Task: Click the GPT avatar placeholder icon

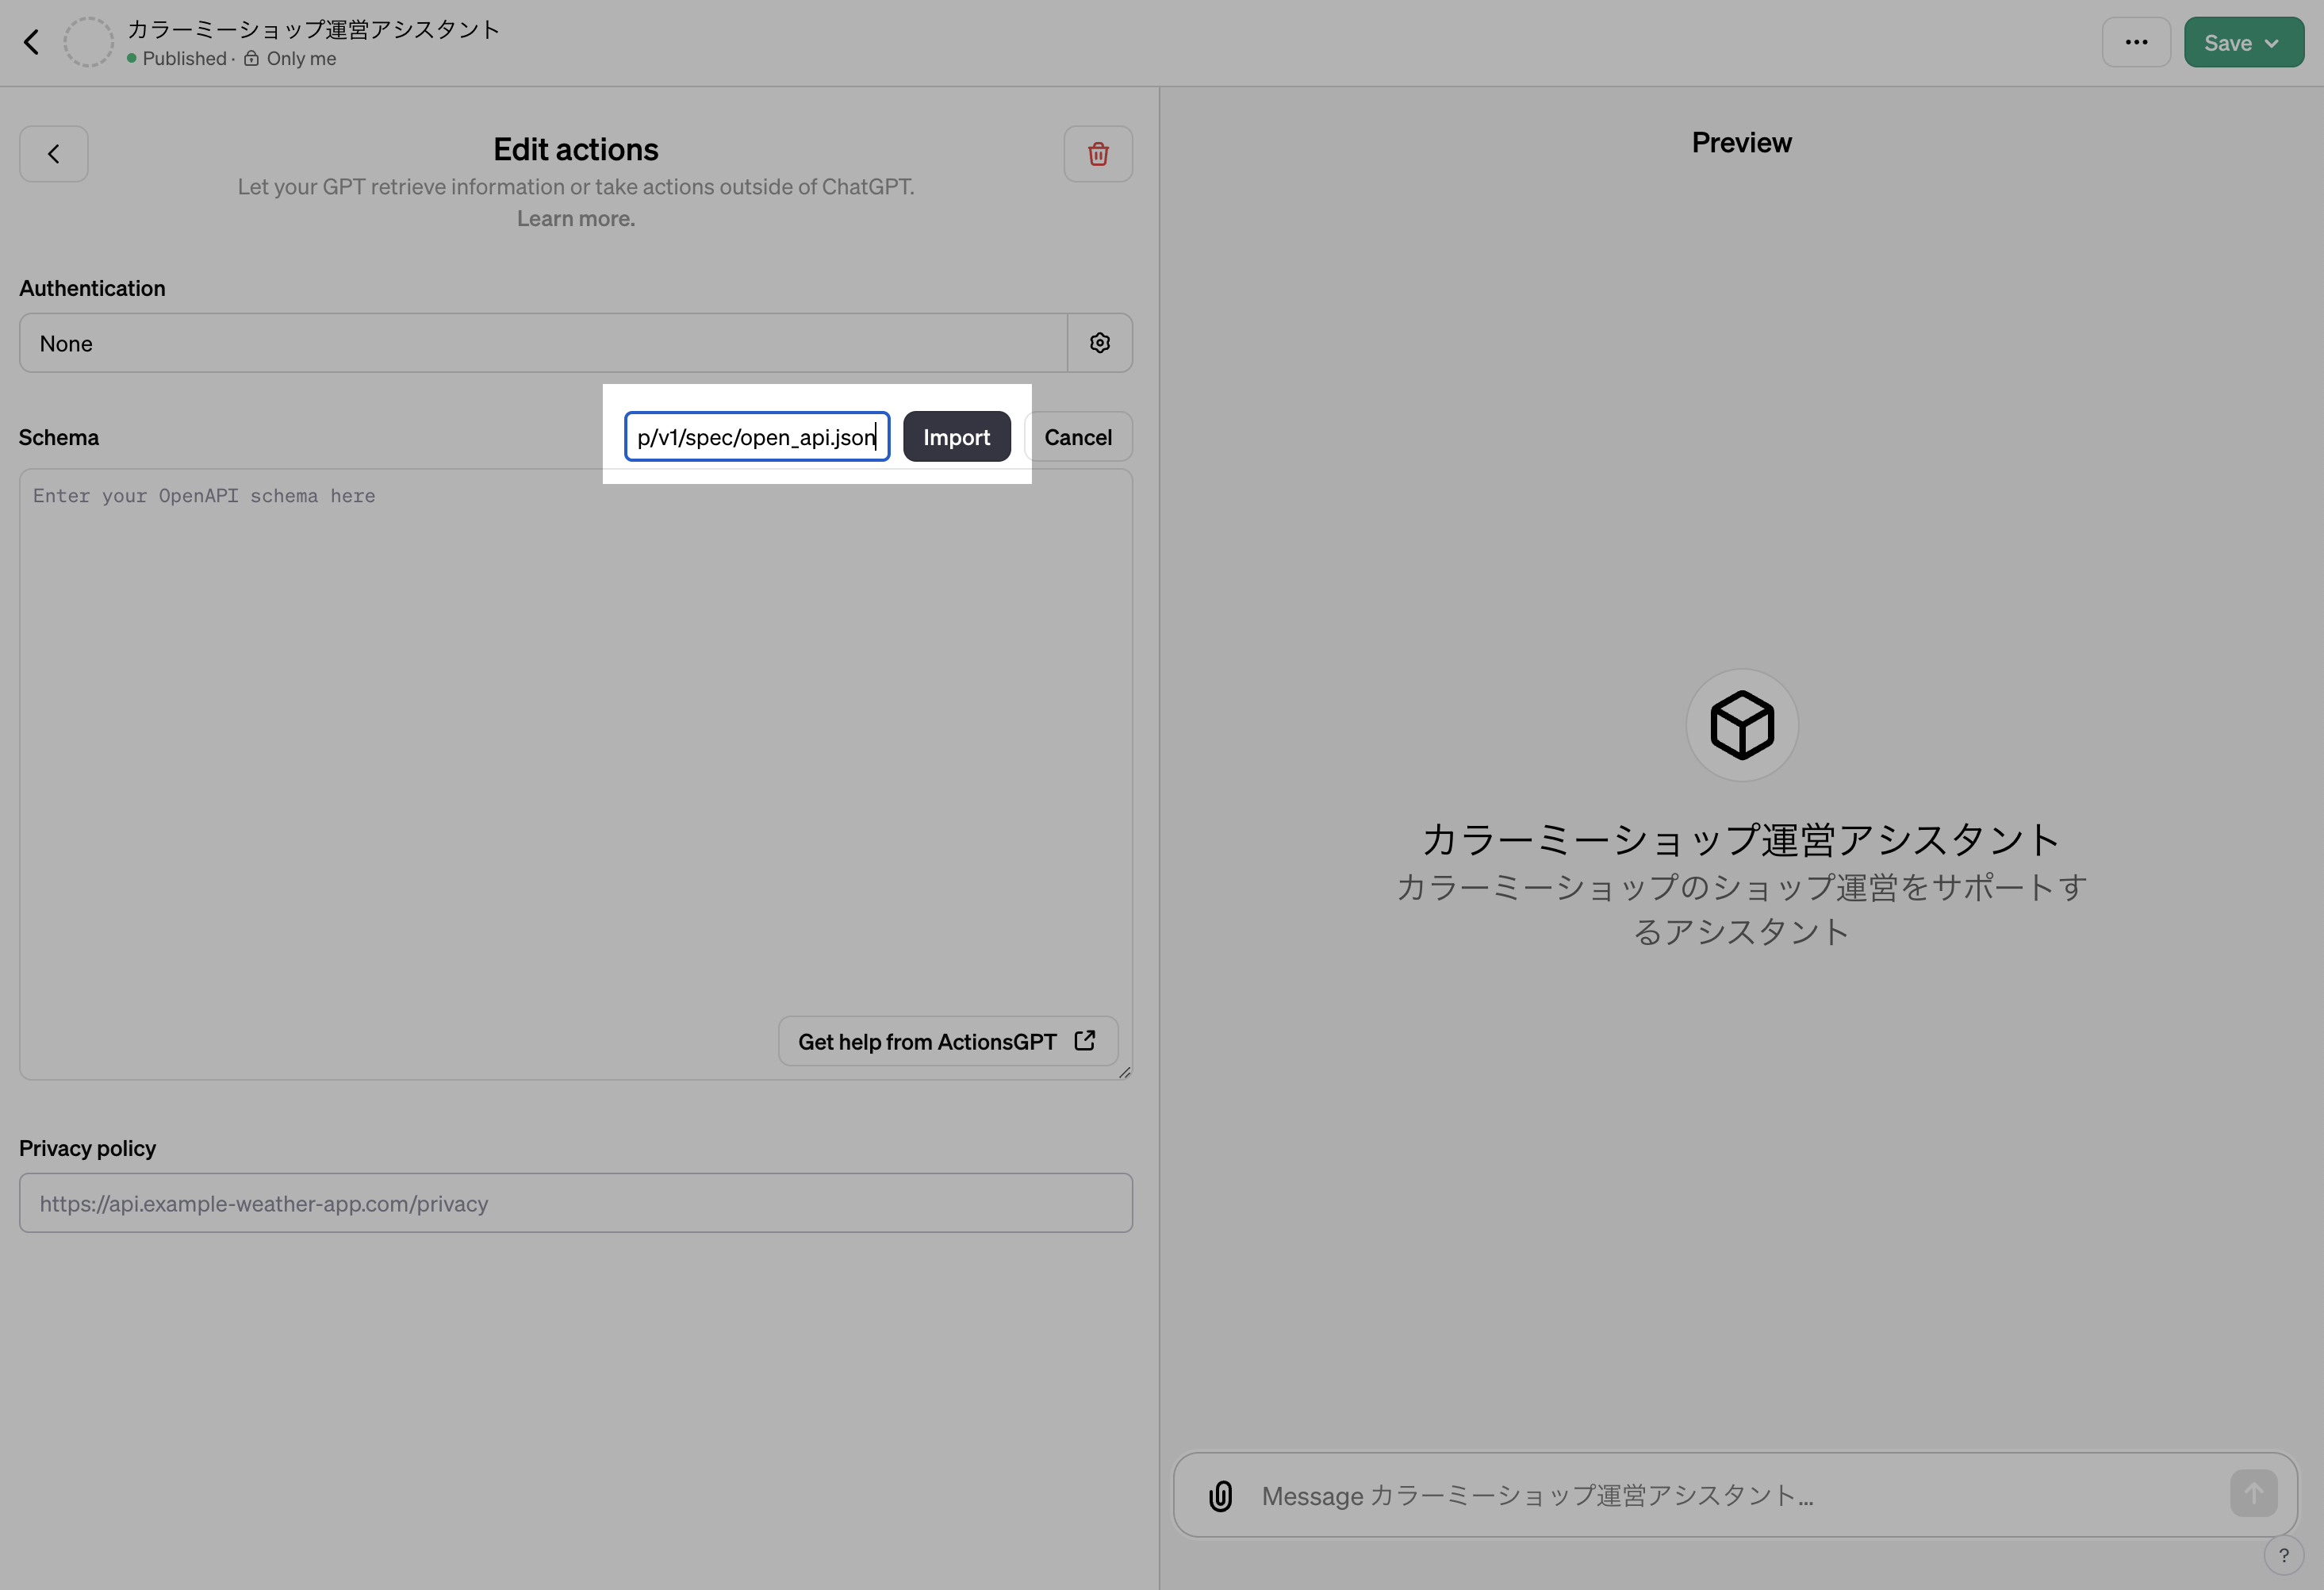Action: [x=89, y=41]
